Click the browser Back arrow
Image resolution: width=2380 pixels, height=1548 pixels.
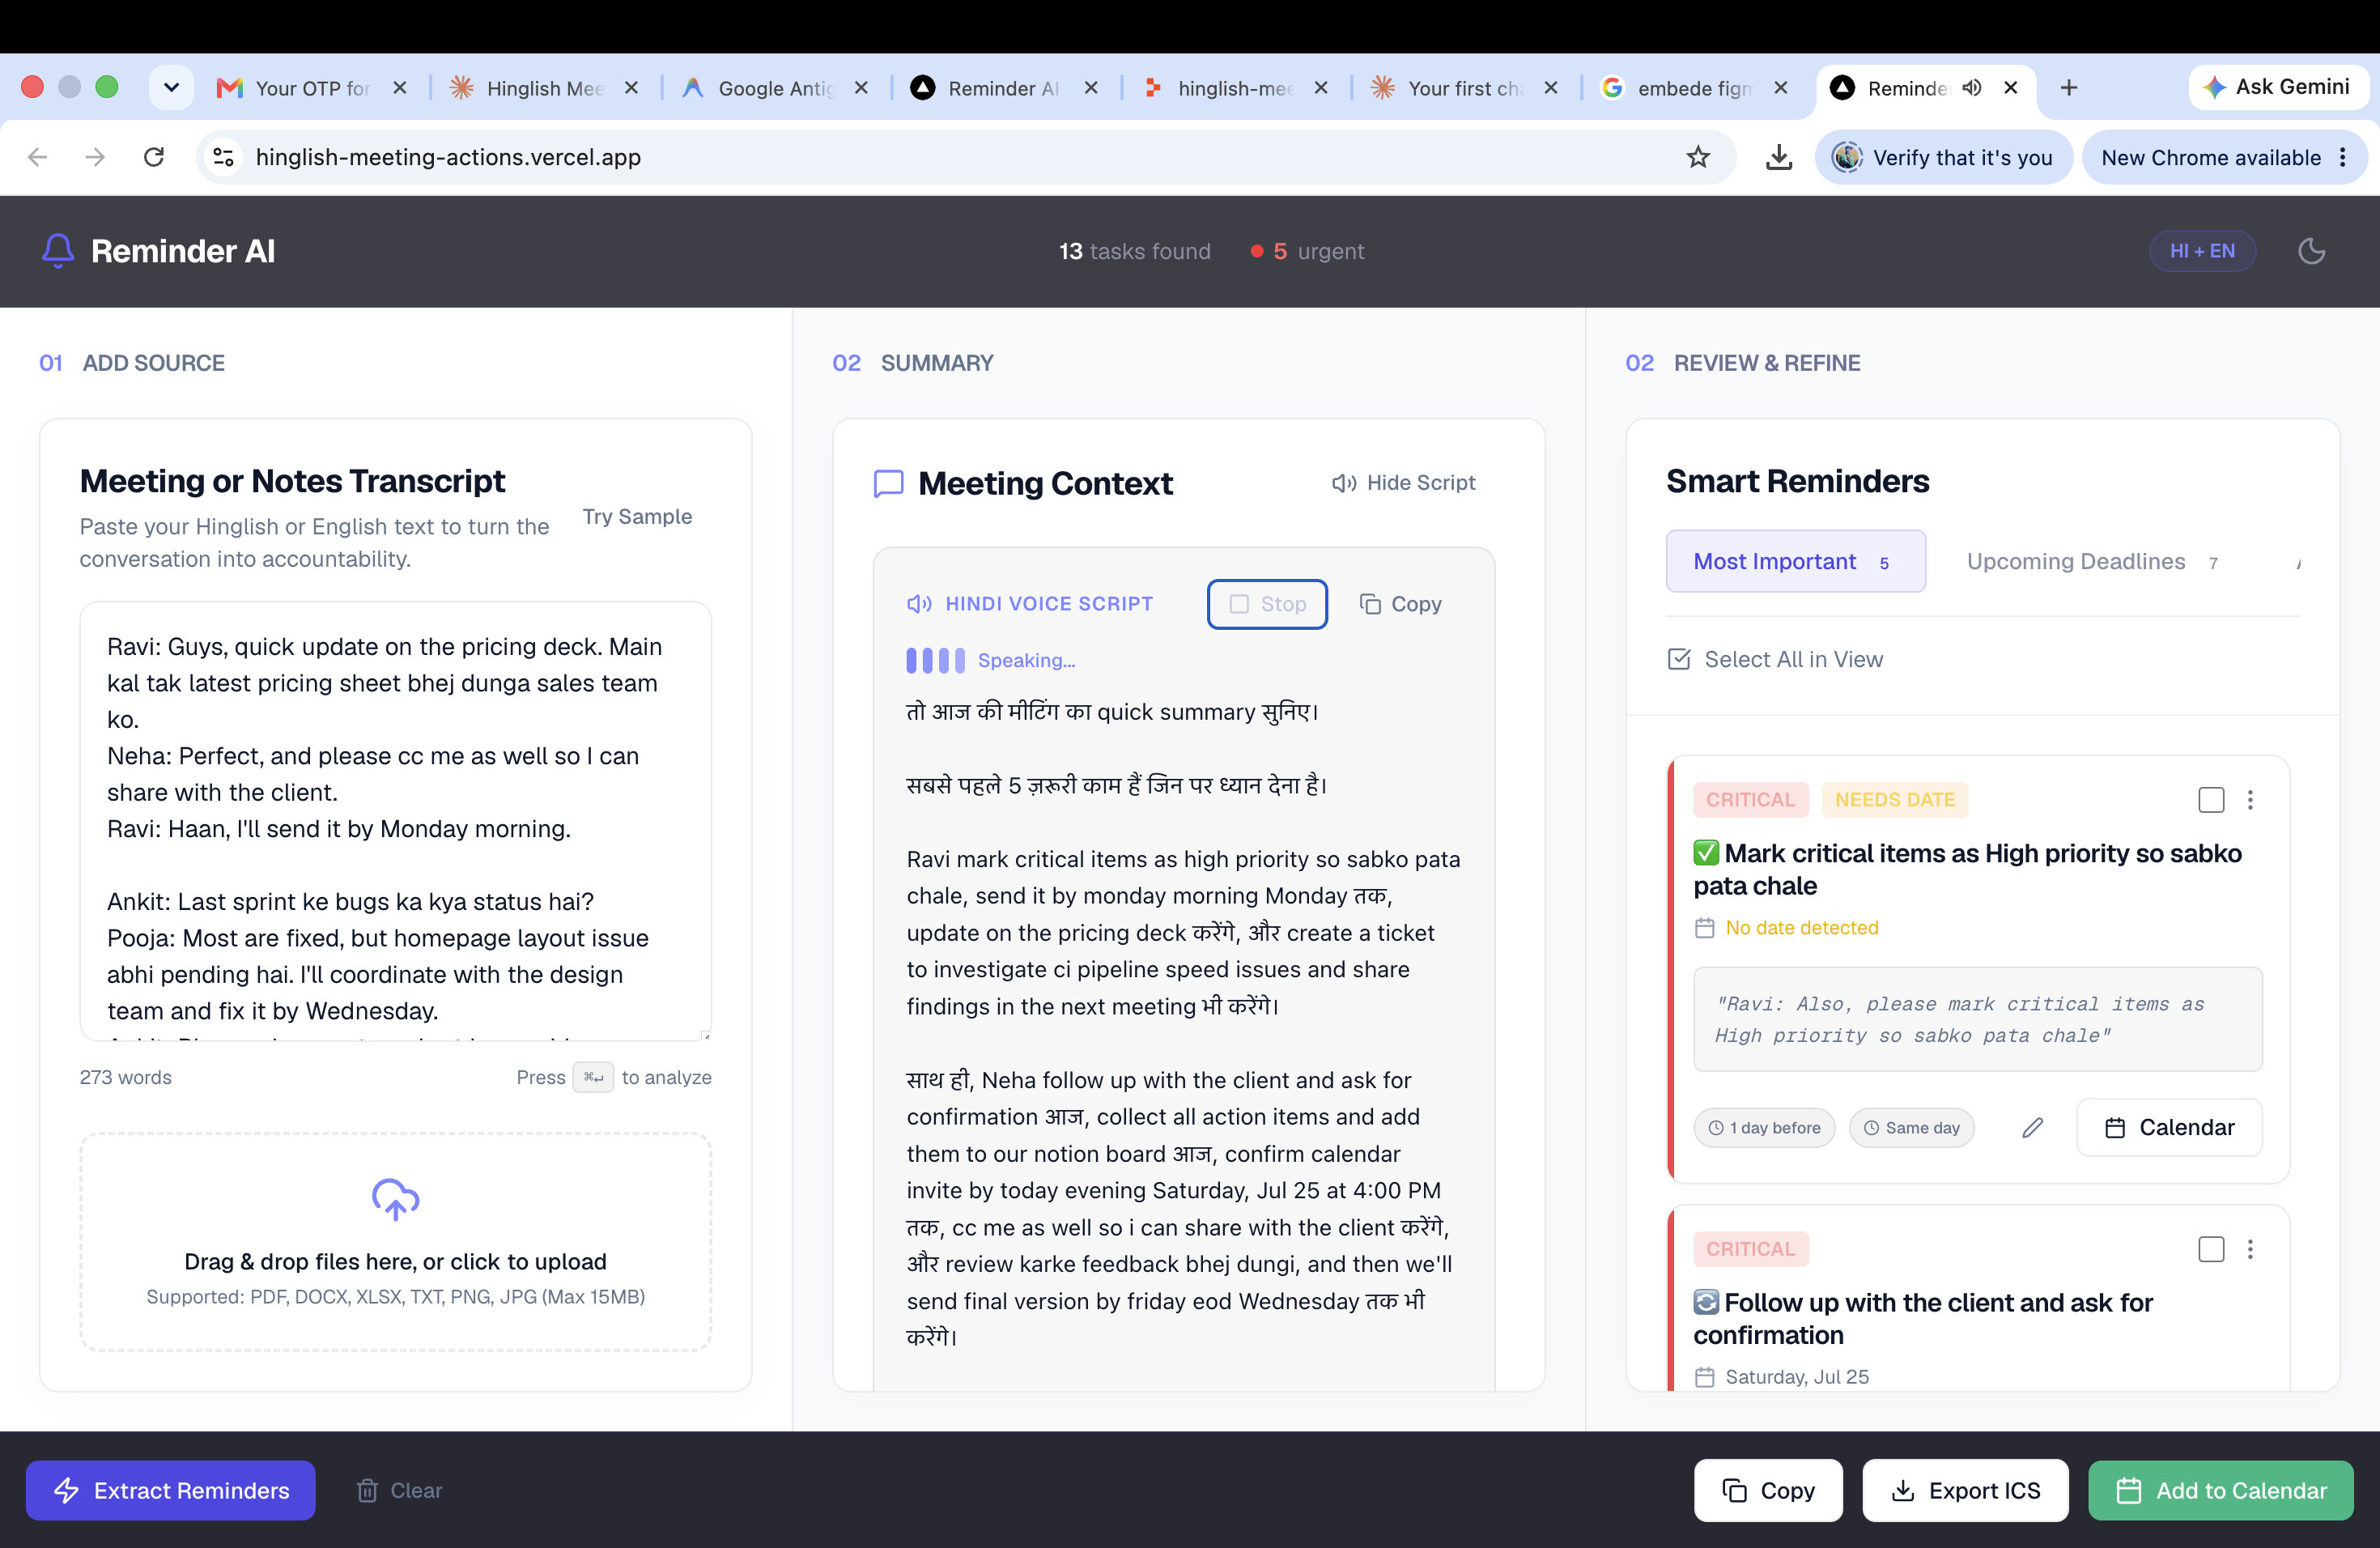point(38,157)
